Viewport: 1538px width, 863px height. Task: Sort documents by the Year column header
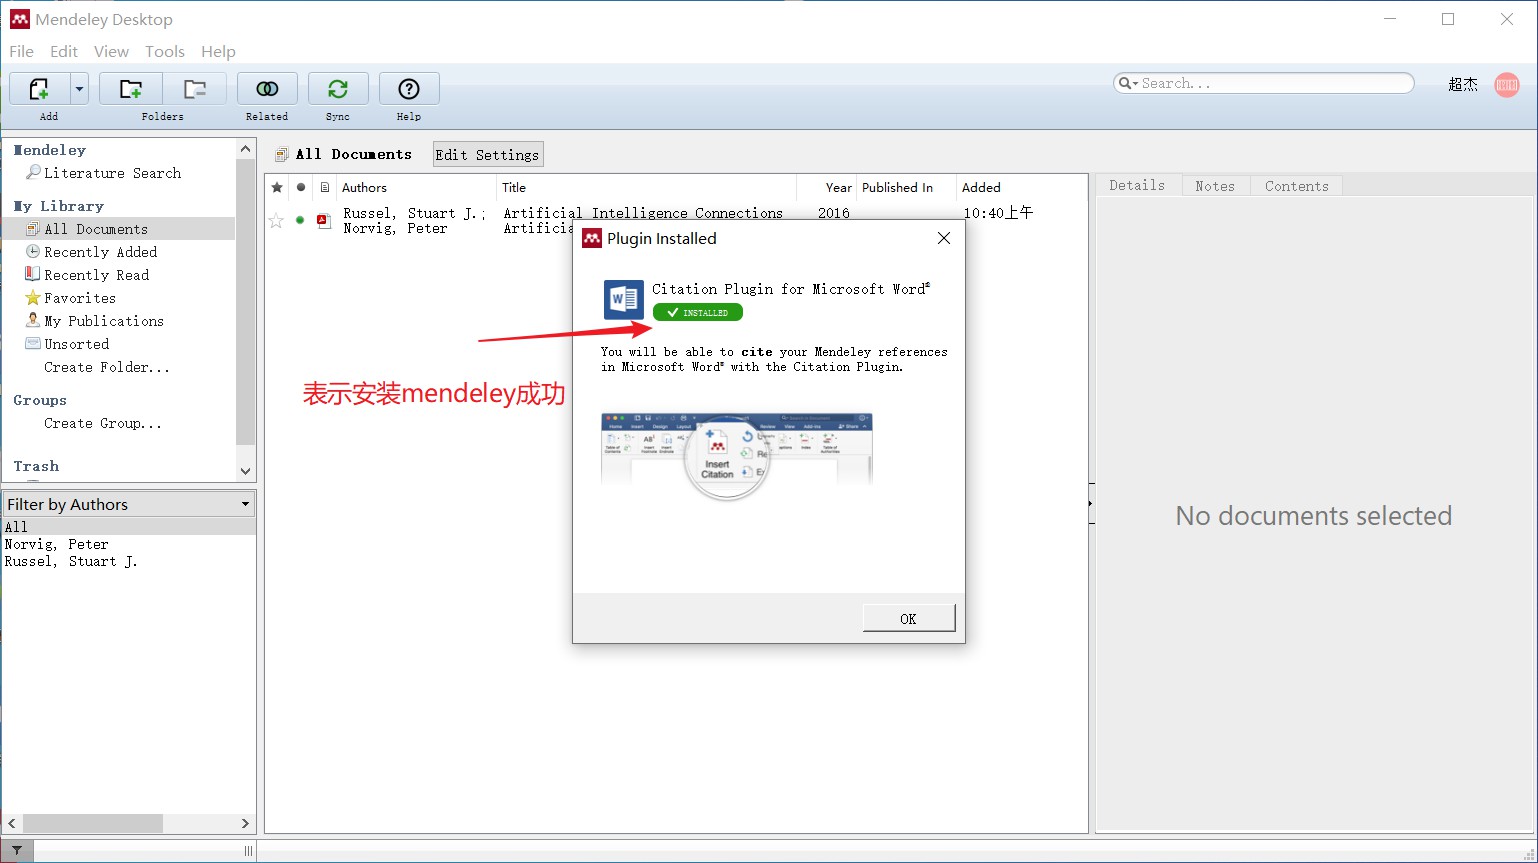click(827, 187)
